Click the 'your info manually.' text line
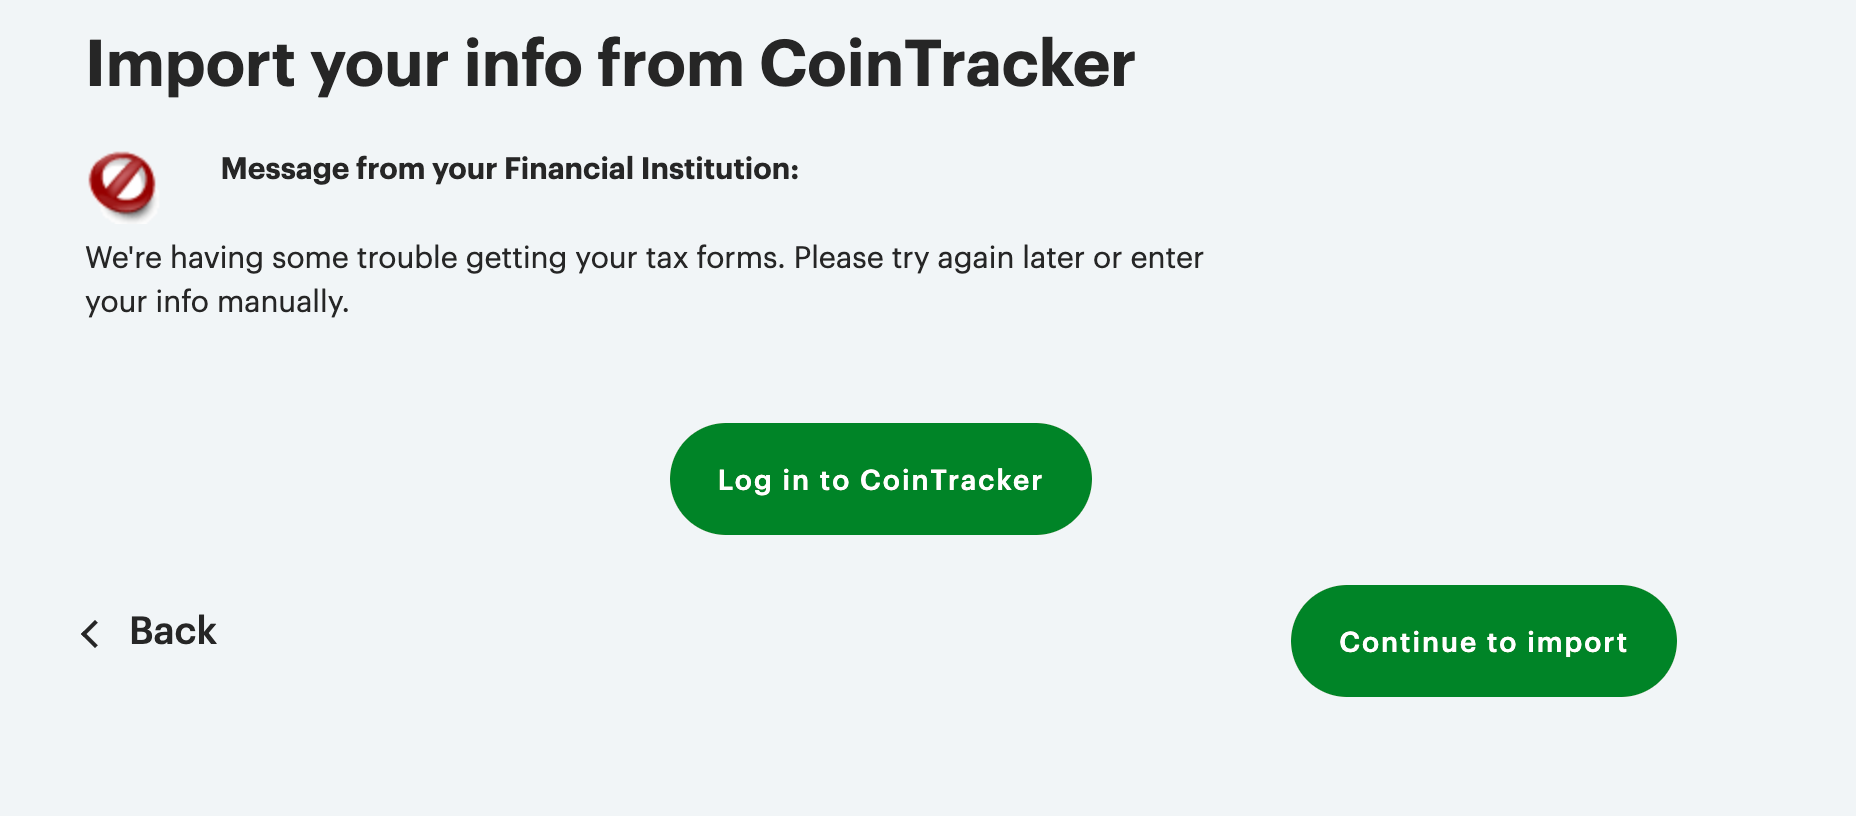Viewport: 1856px width, 816px height. click(x=217, y=302)
